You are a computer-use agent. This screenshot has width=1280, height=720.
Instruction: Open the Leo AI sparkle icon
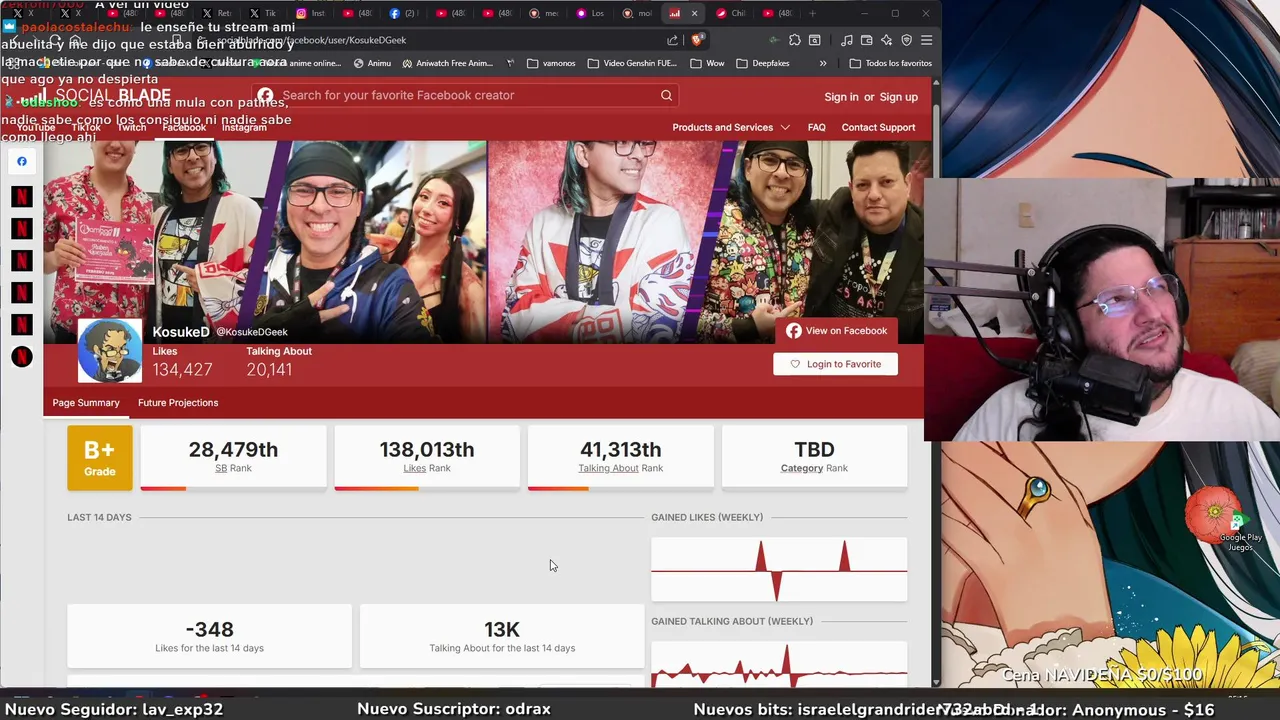[x=887, y=40]
